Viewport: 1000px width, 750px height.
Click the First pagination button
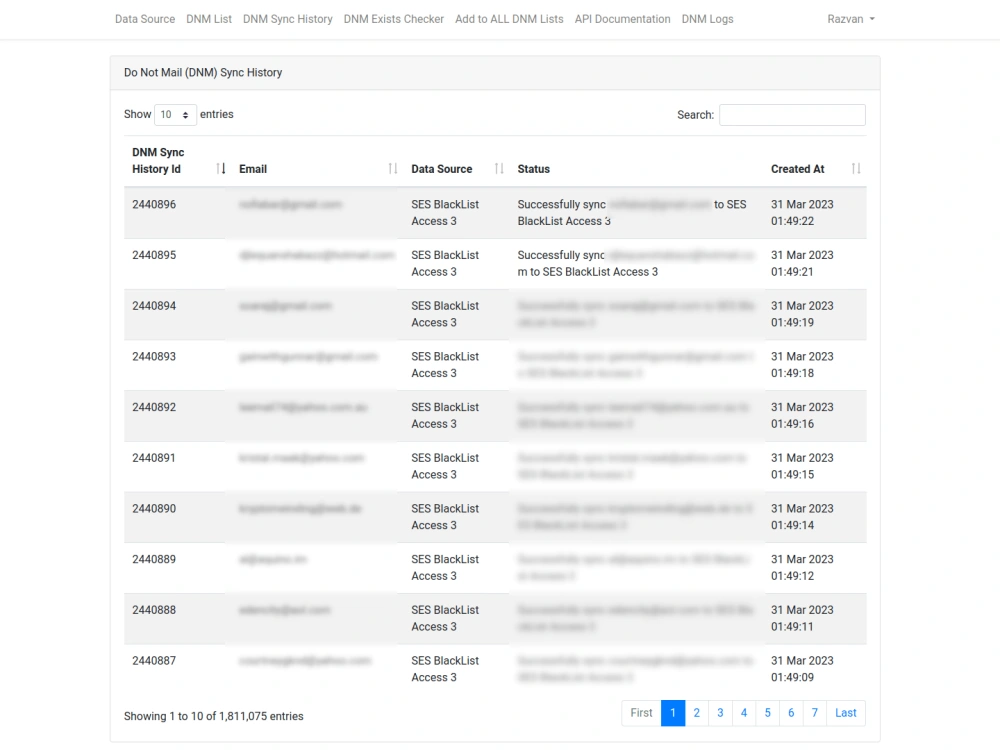[640, 713]
